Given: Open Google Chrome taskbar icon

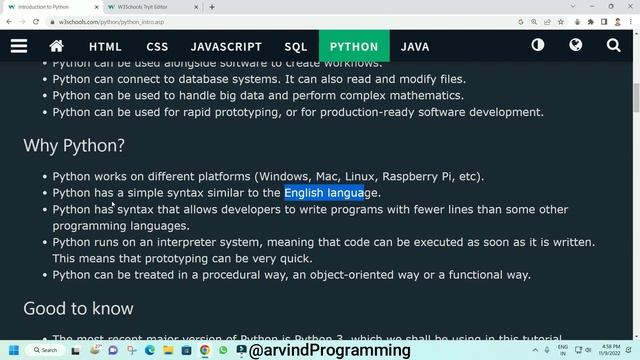Looking at the screenshot, I should click(204, 350).
